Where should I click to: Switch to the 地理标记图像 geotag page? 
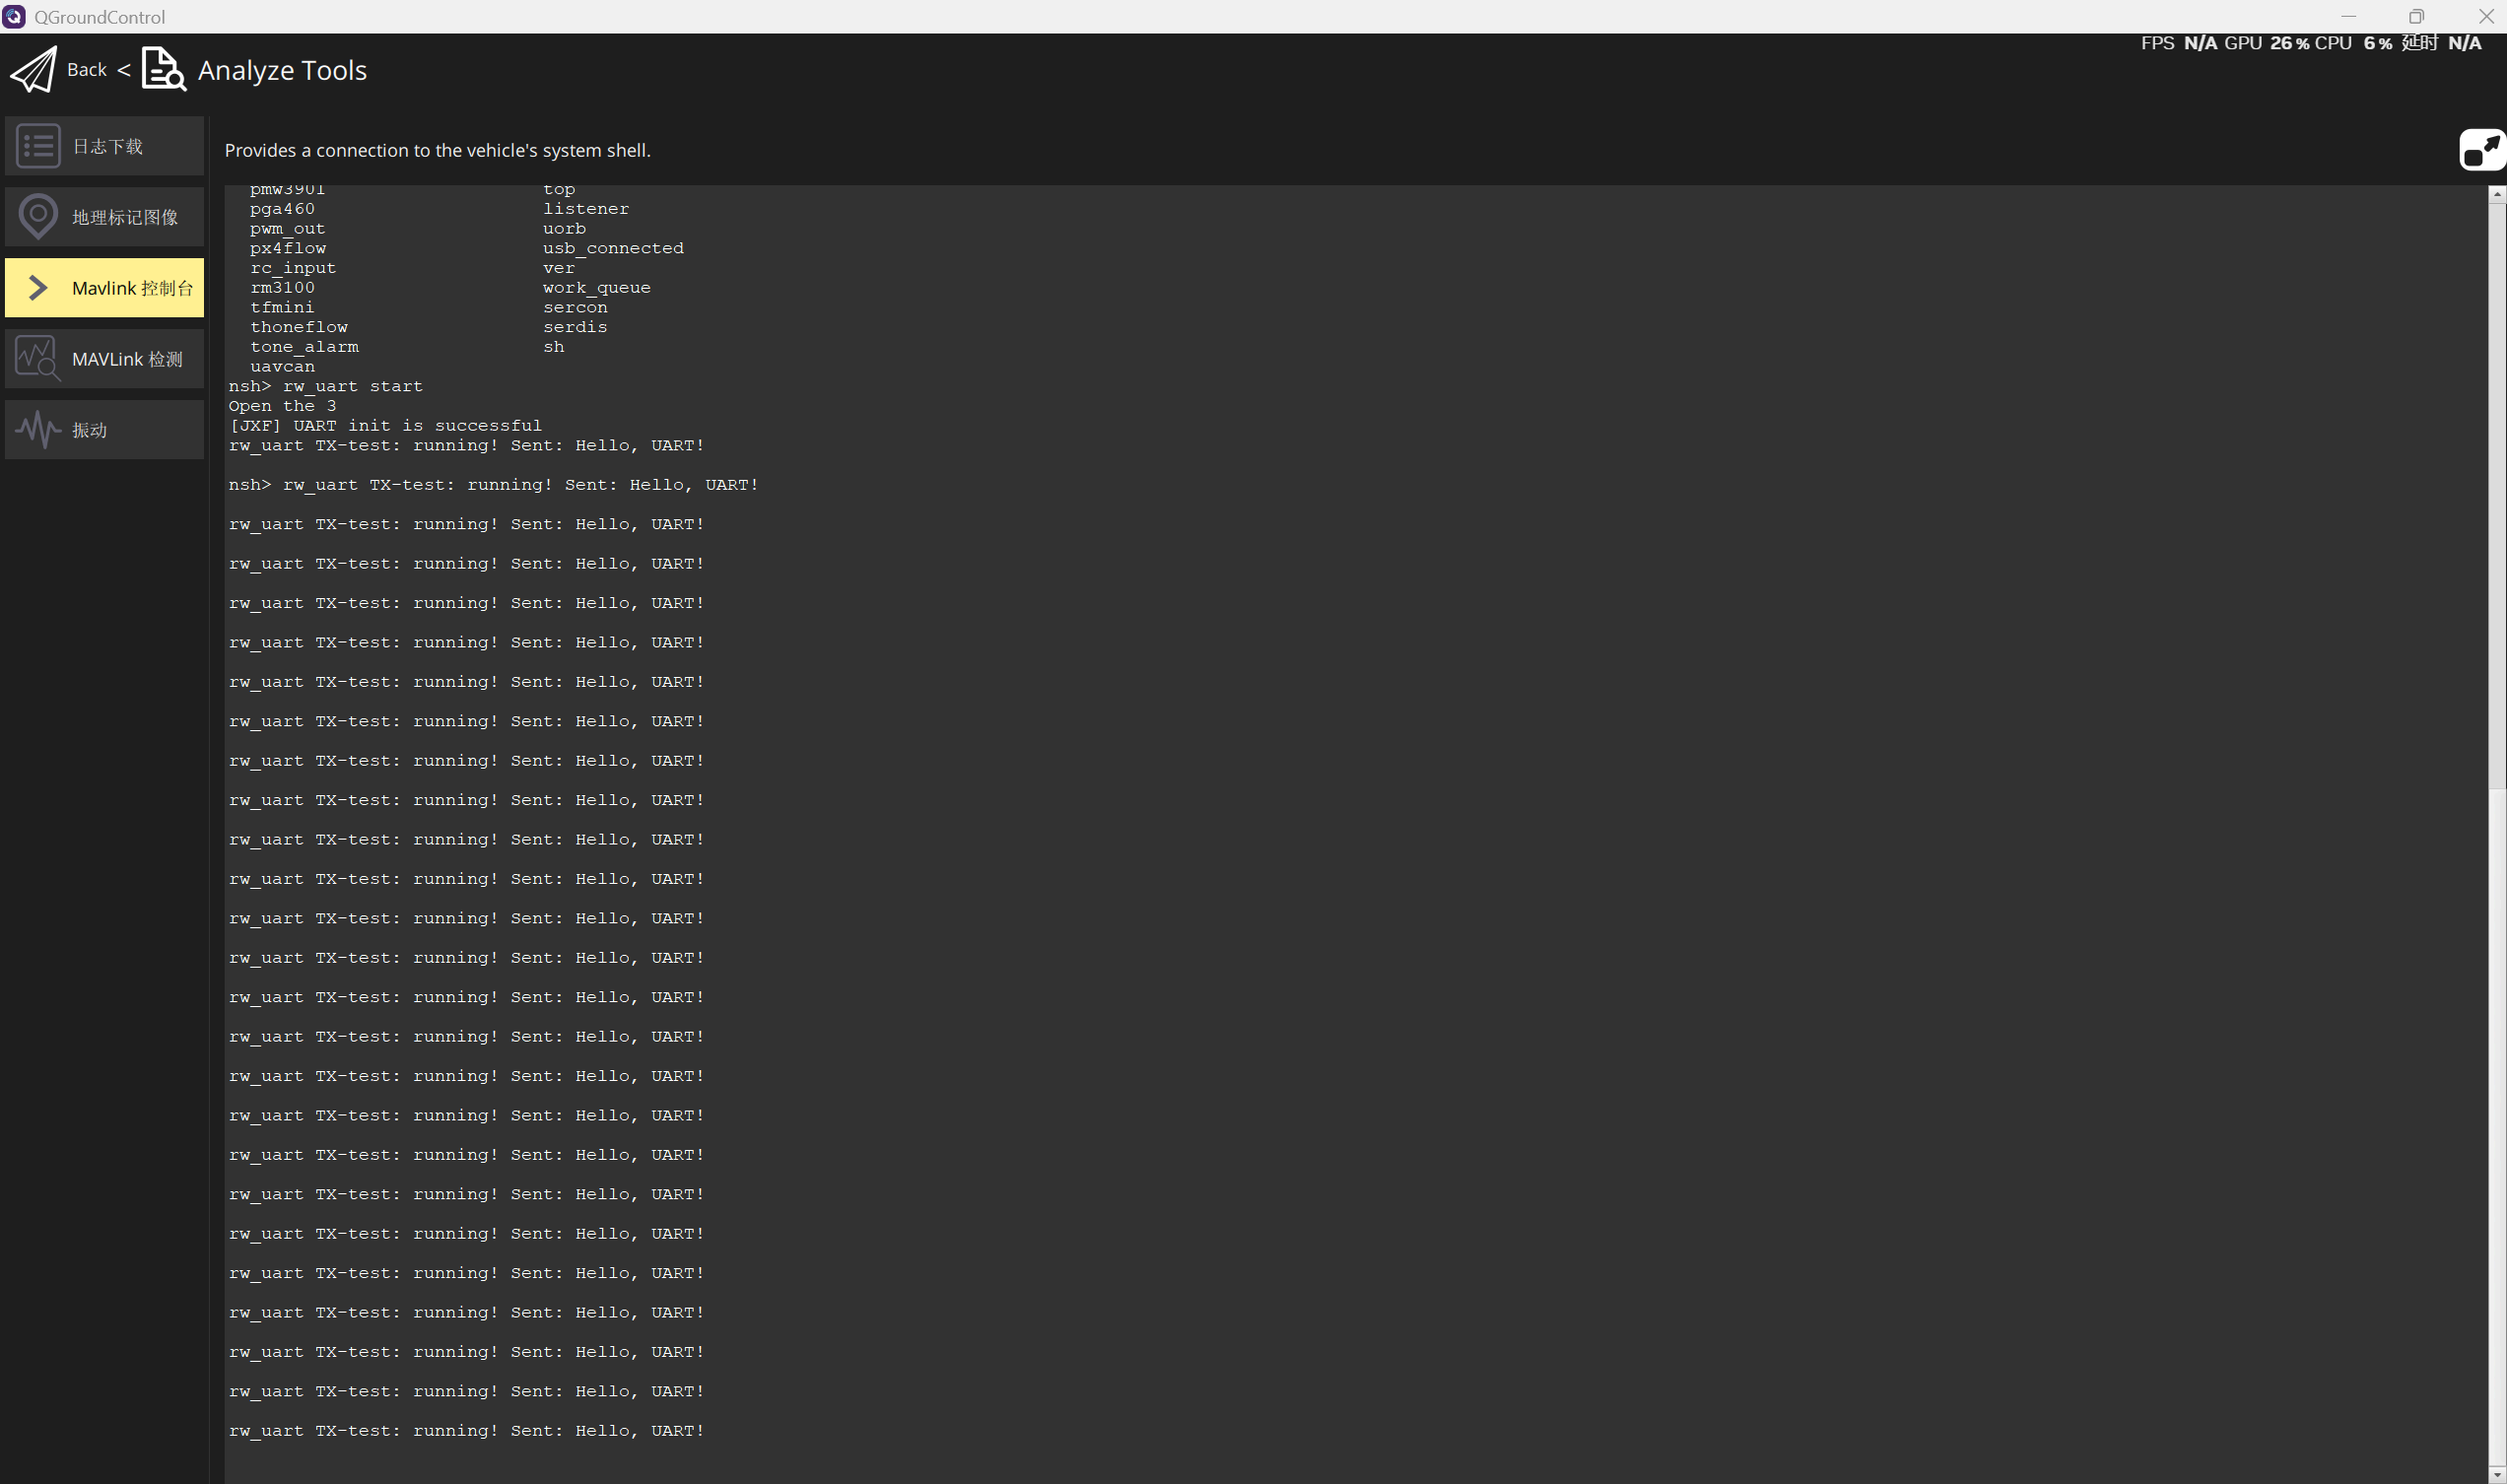pos(124,217)
